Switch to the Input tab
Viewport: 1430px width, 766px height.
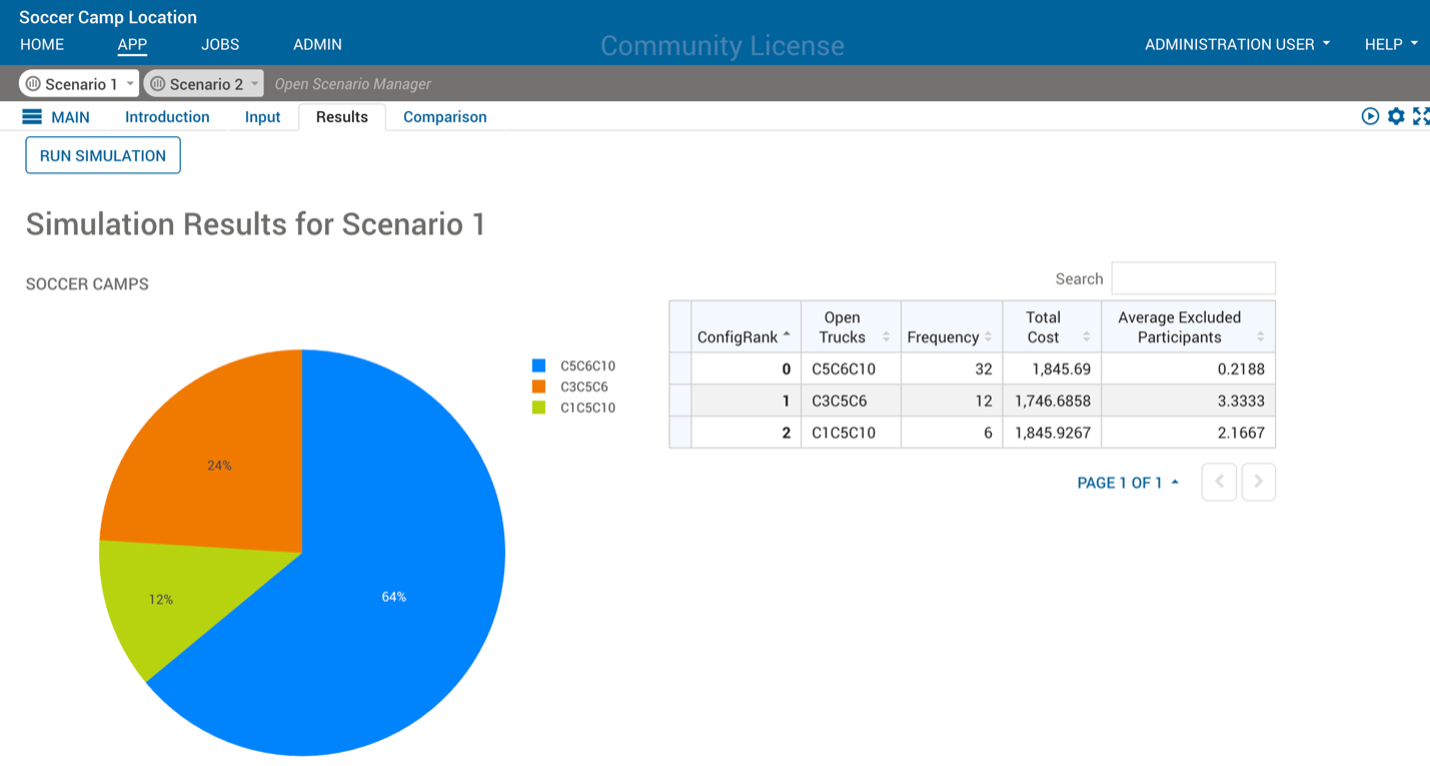tap(263, 117)
